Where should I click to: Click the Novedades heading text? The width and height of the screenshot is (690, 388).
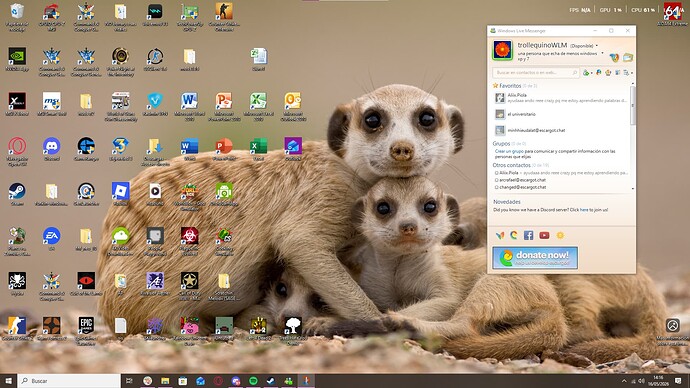[506, 202]
